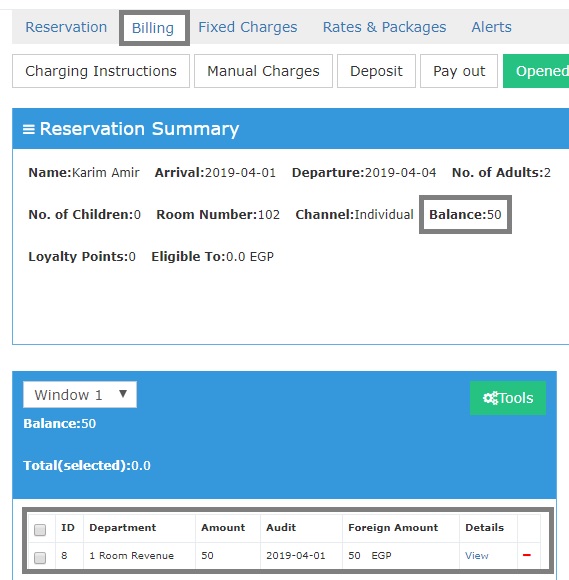Image resolution: width=569 pixels, height=580 pixels.
Task: Click the Departure:2019-04-04 field
Action: click(364, 173)
